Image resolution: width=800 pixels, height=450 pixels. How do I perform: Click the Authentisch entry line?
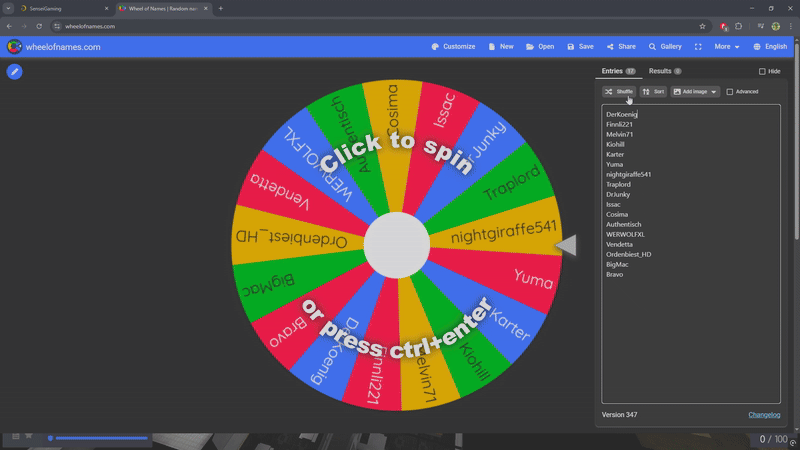click(x=623, y=224)
